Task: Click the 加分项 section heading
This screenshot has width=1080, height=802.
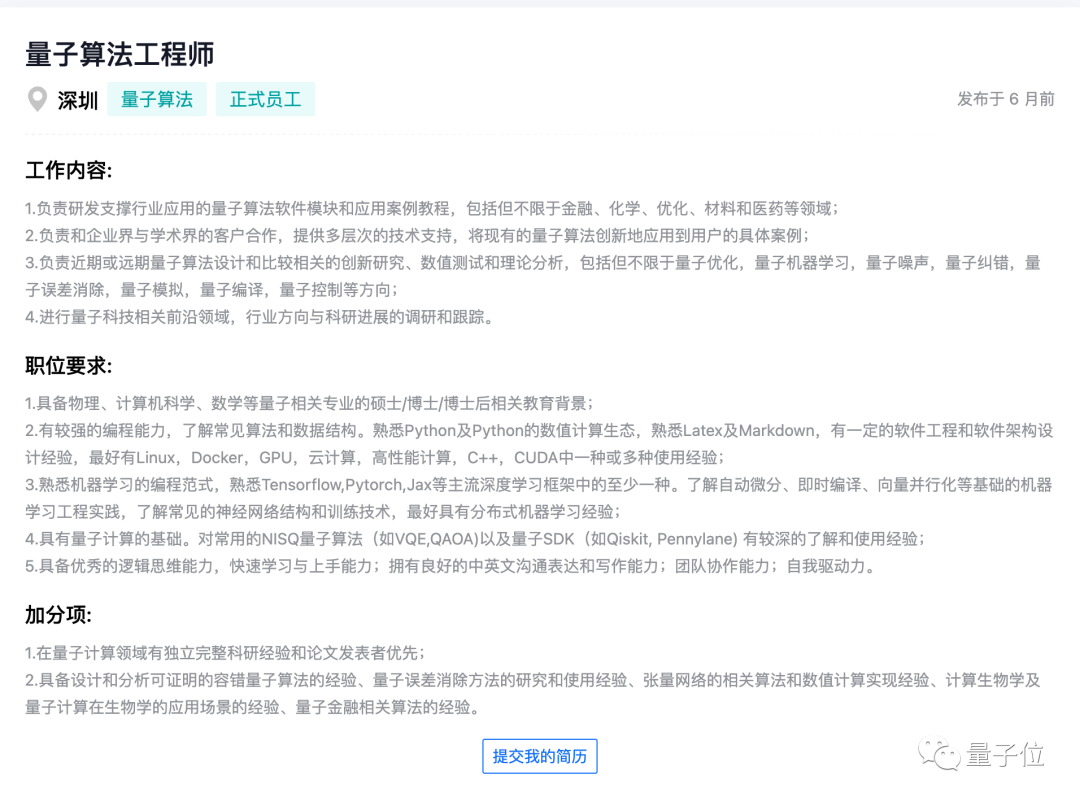Action: tap(59, 615)
